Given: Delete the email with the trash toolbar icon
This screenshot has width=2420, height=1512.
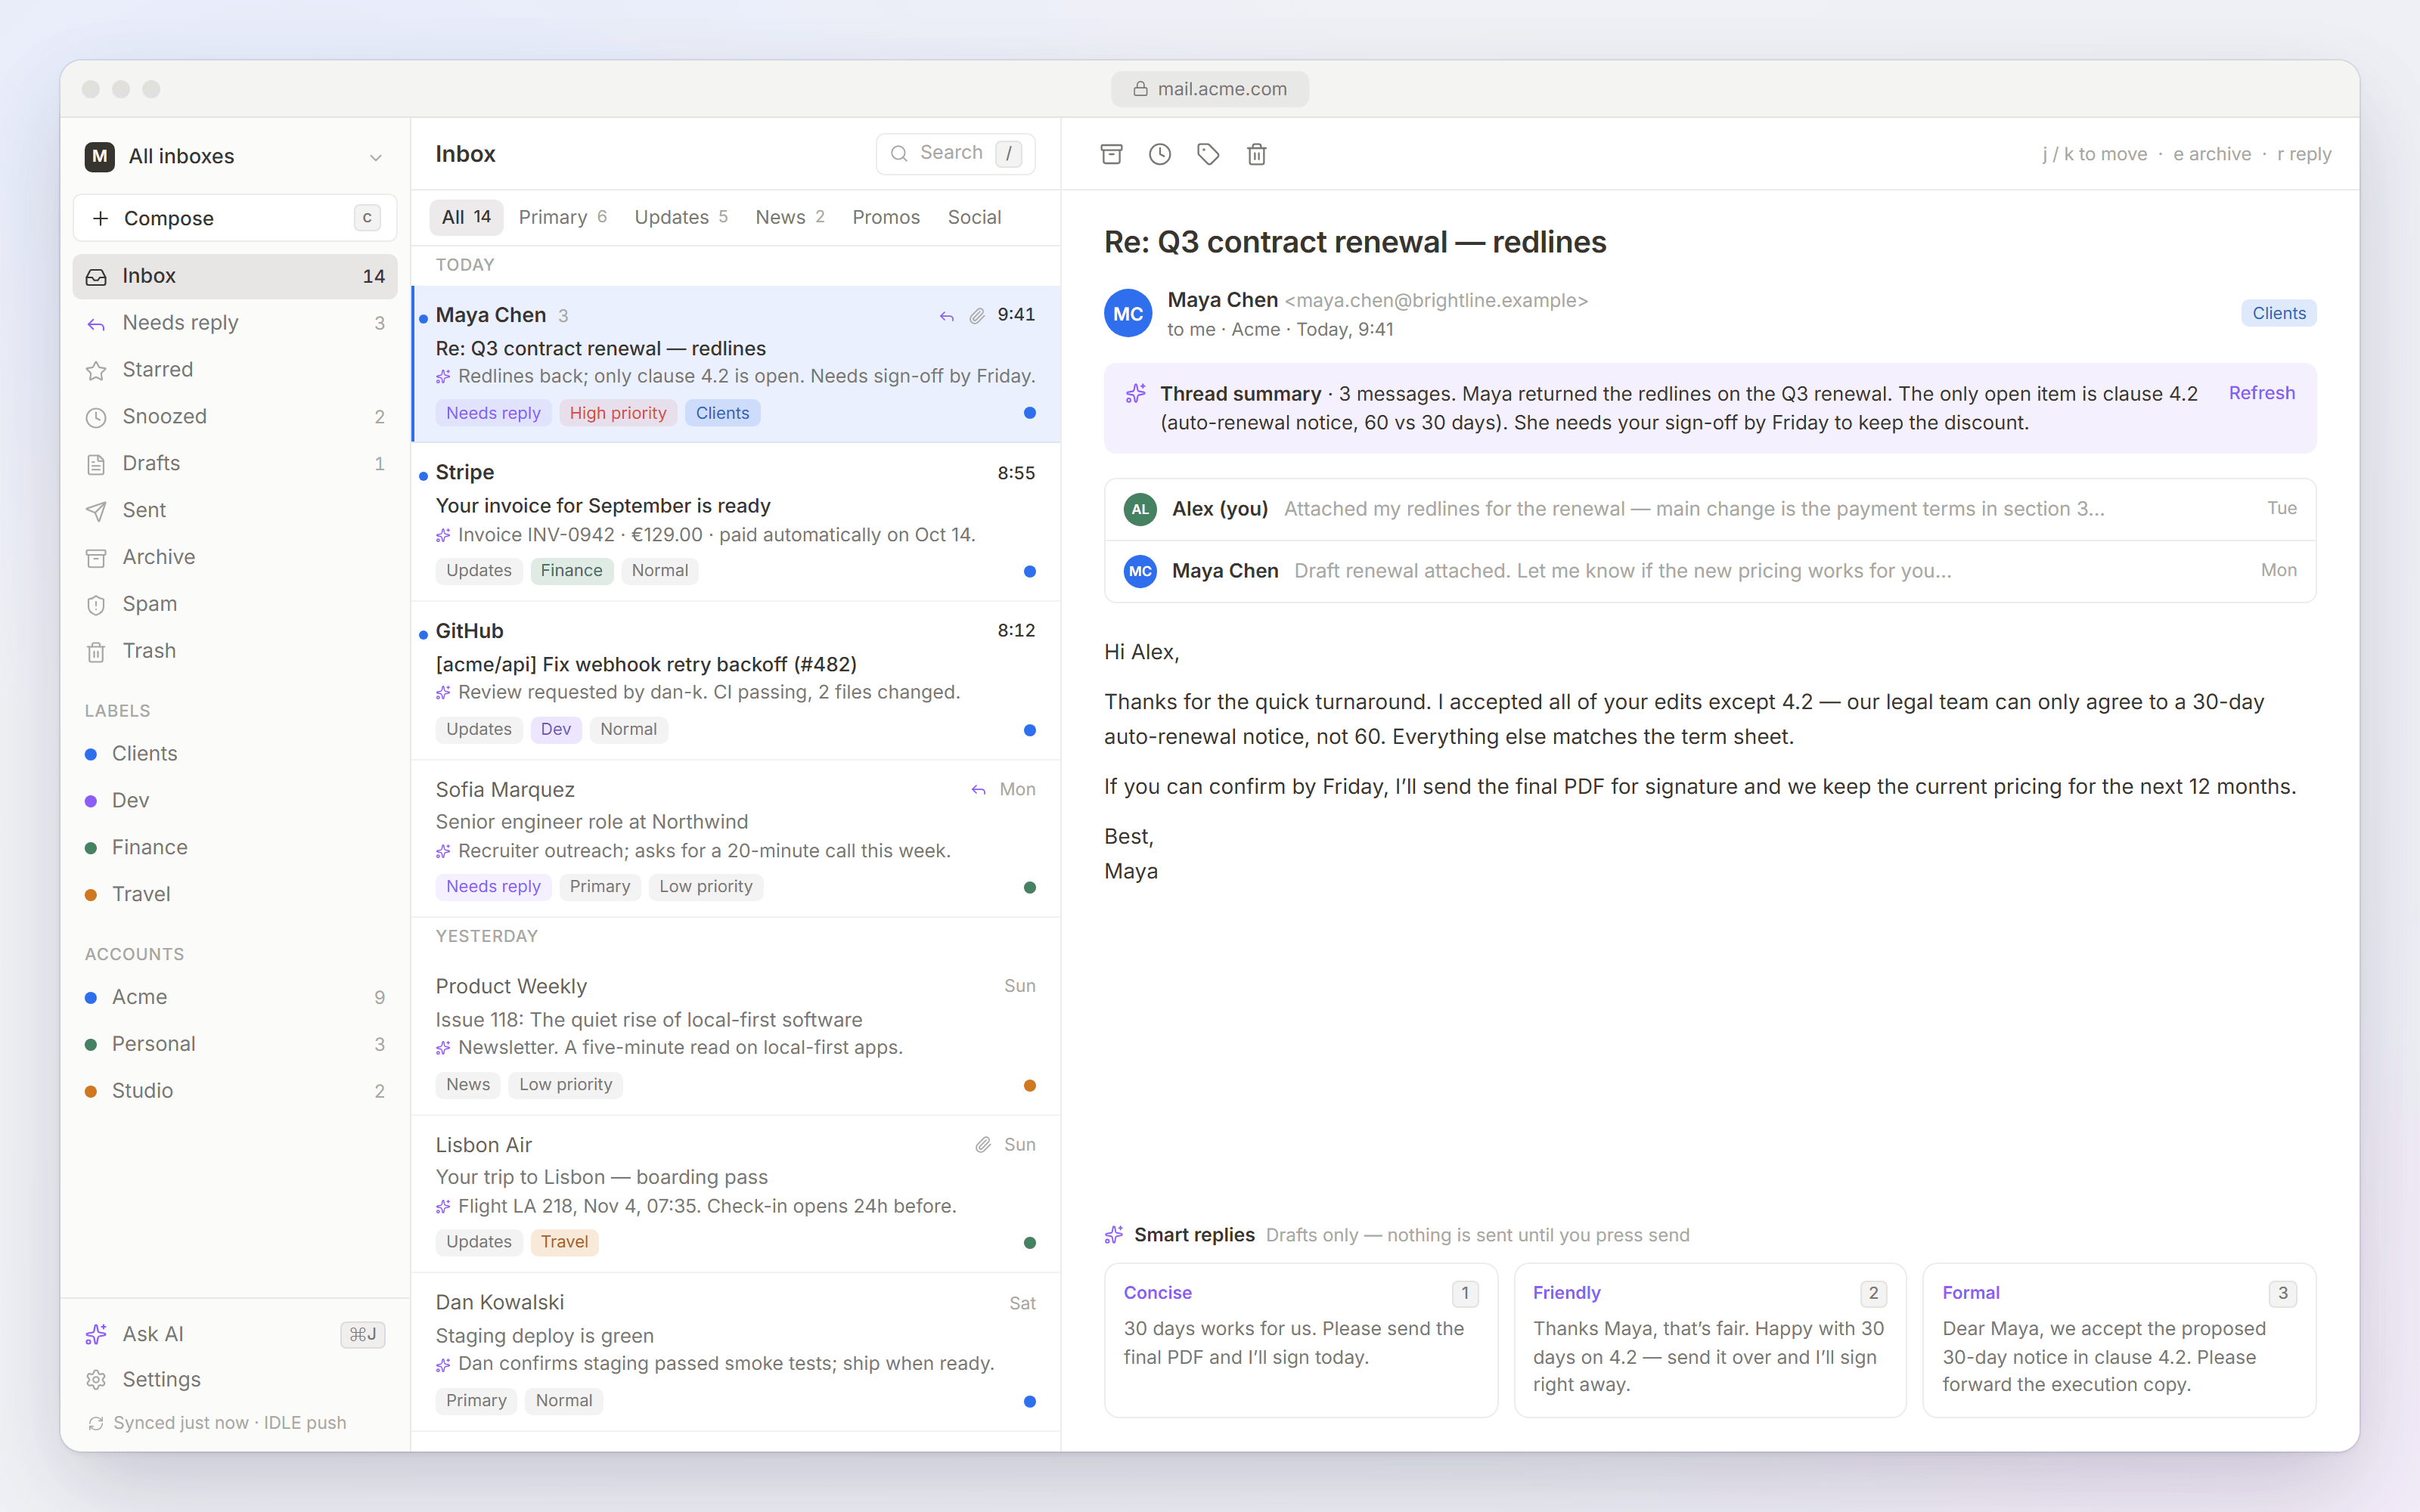Looking at the screenshot, I should [x=1257, y=154].
